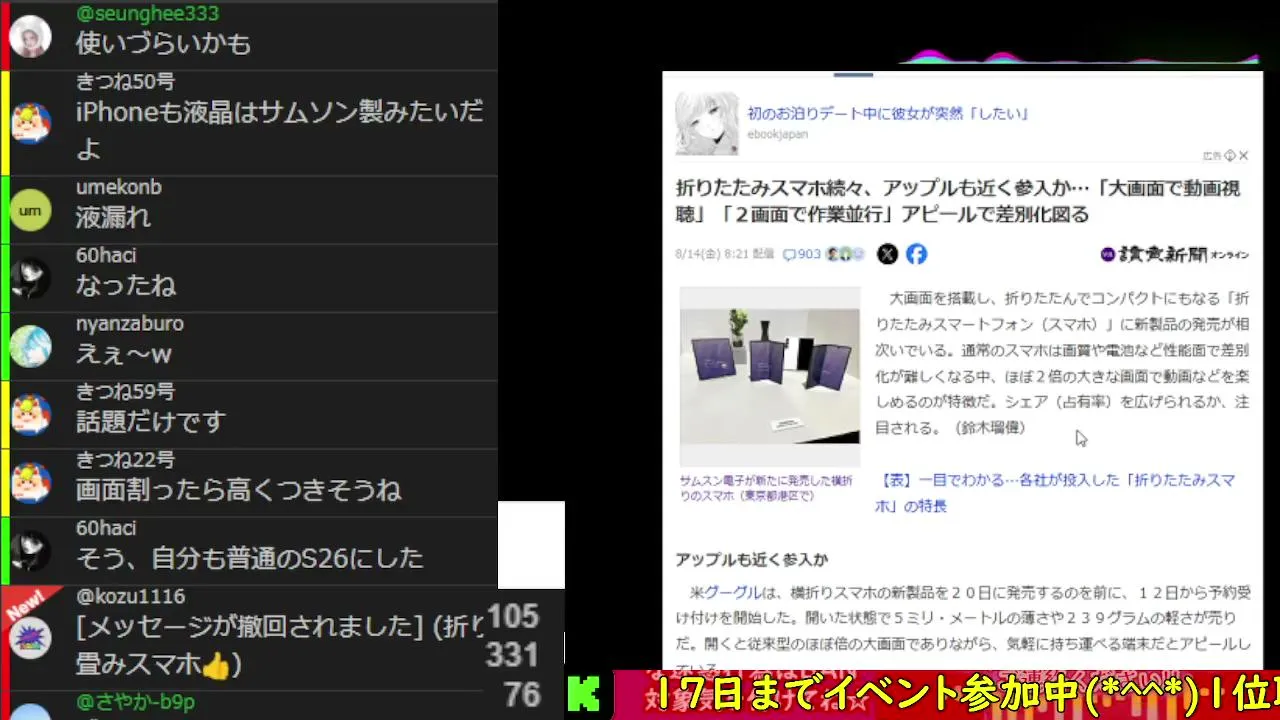
Task: Click the @さやか-b9p username
Action: (135, 702)
